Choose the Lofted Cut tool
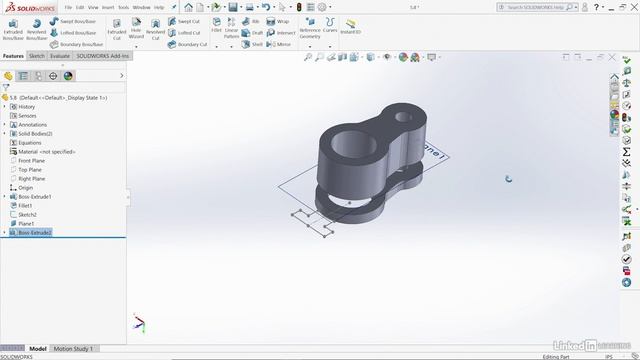The height and width of the screenshot is (360, 640). click(x=184, y=33)
